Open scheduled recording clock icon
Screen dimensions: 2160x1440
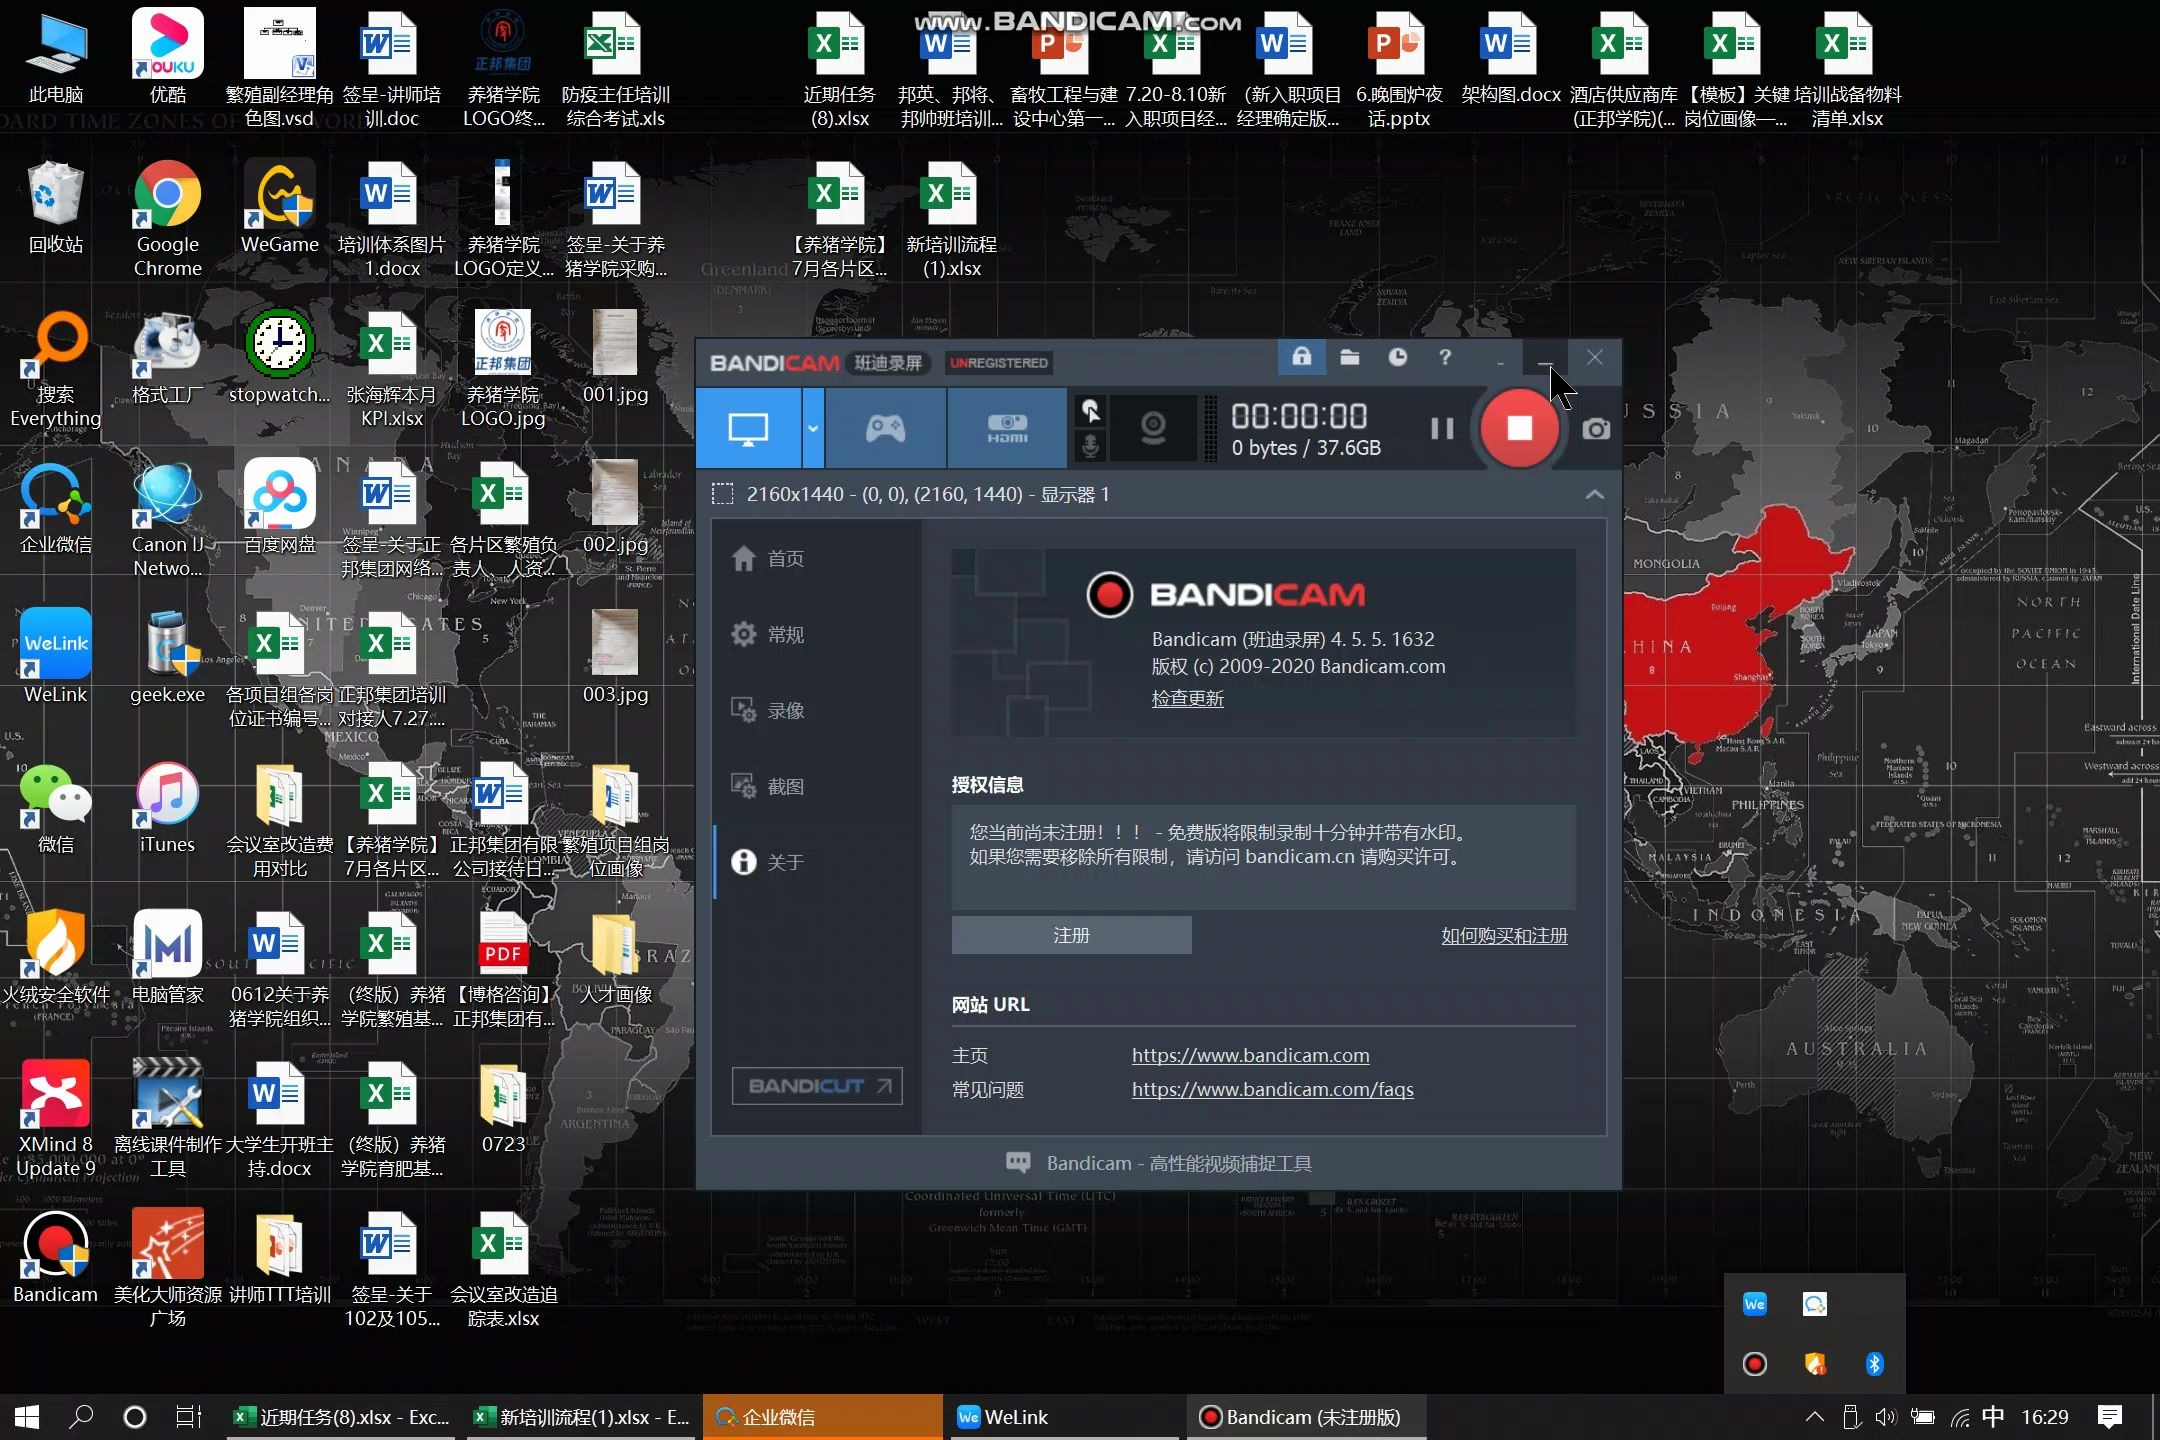tap(1397, 357)
